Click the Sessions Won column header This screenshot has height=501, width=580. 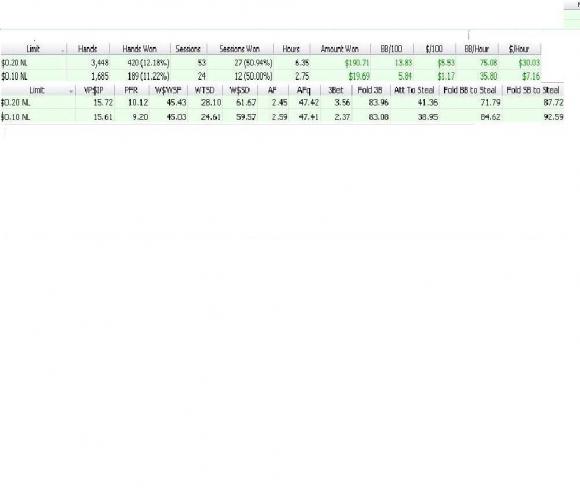tap(240, 49)
